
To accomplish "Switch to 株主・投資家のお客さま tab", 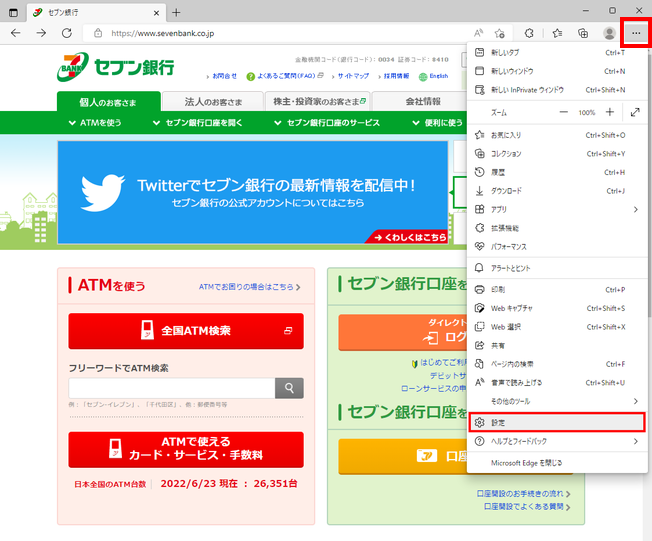I will tap(319, 101).
